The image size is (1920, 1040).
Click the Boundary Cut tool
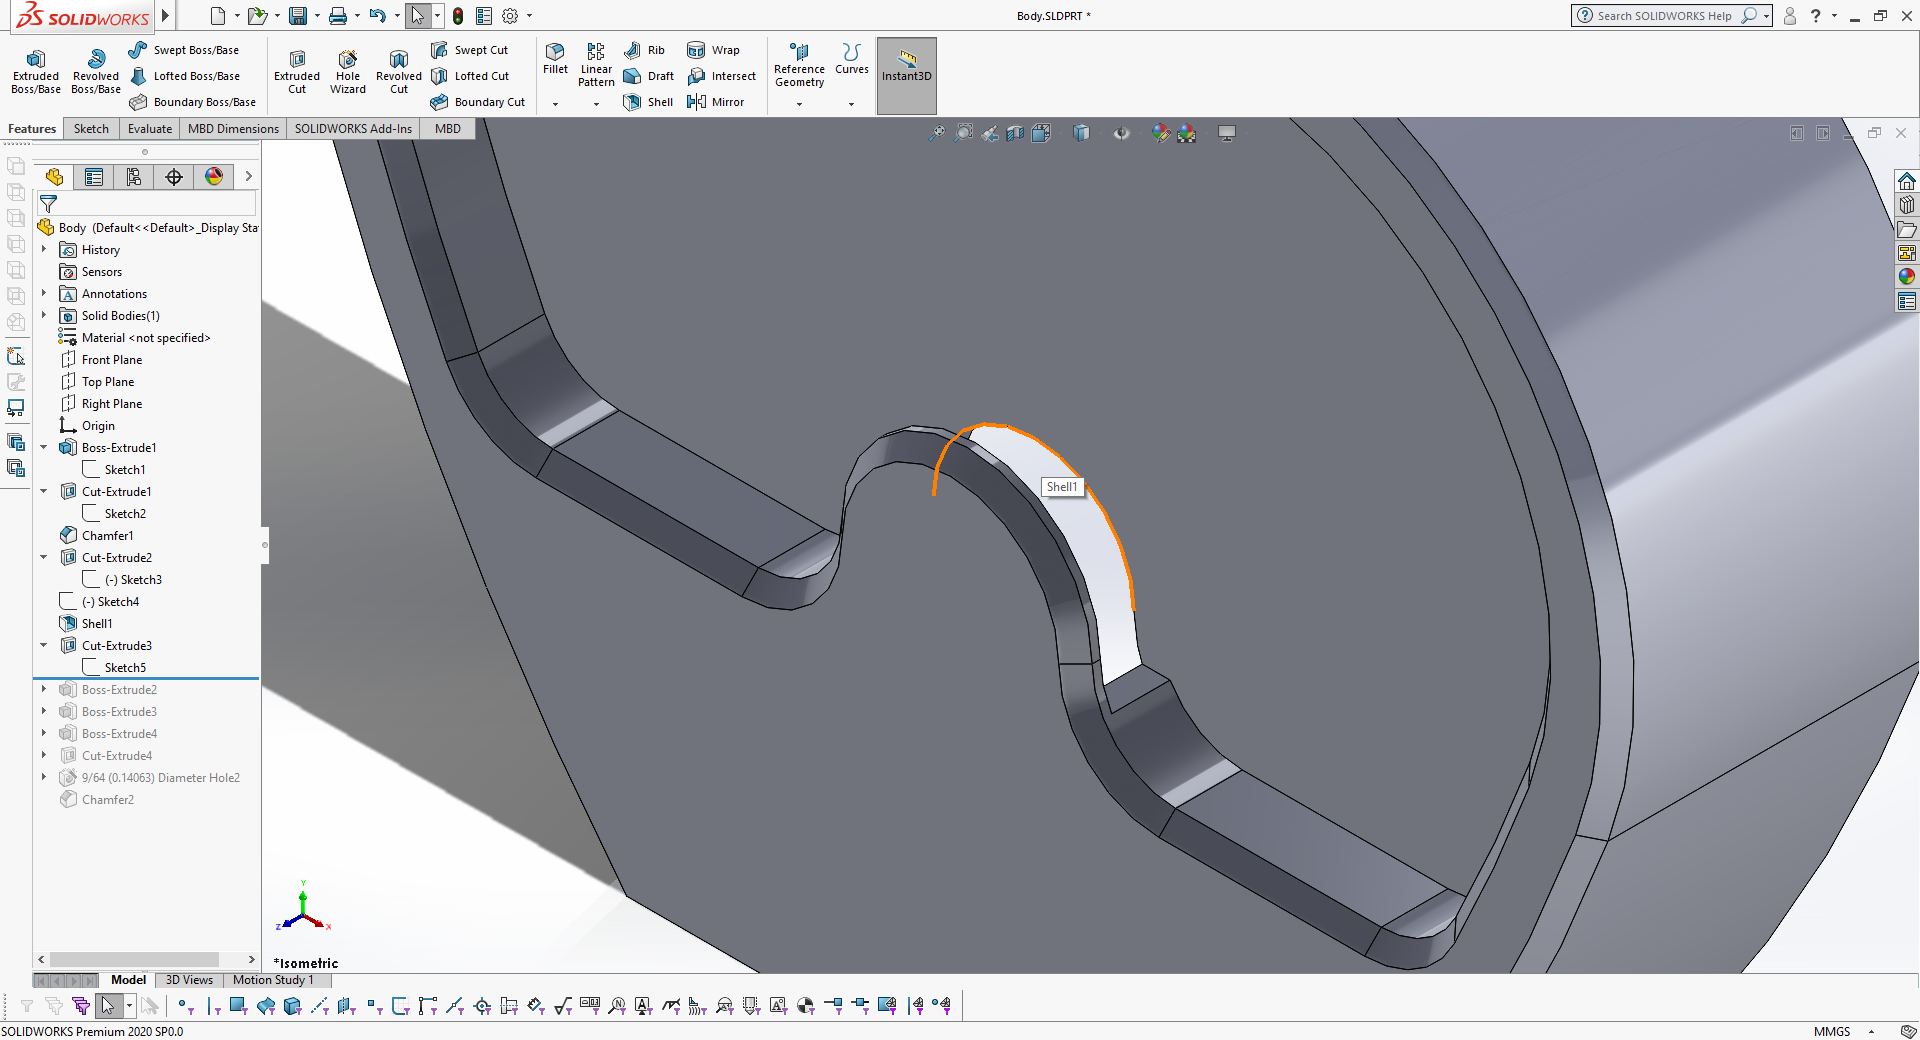coord(478,102)
